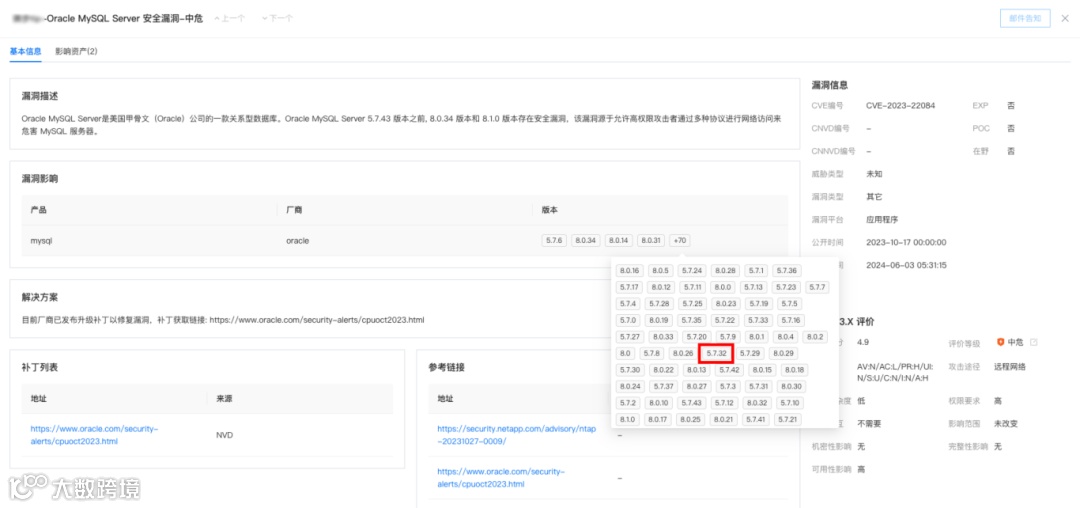Image resolution: width=1080 pixels, height=508 pixels.
Task: Click the 5.7.37 version tag
Action: (x=664, y=386)
